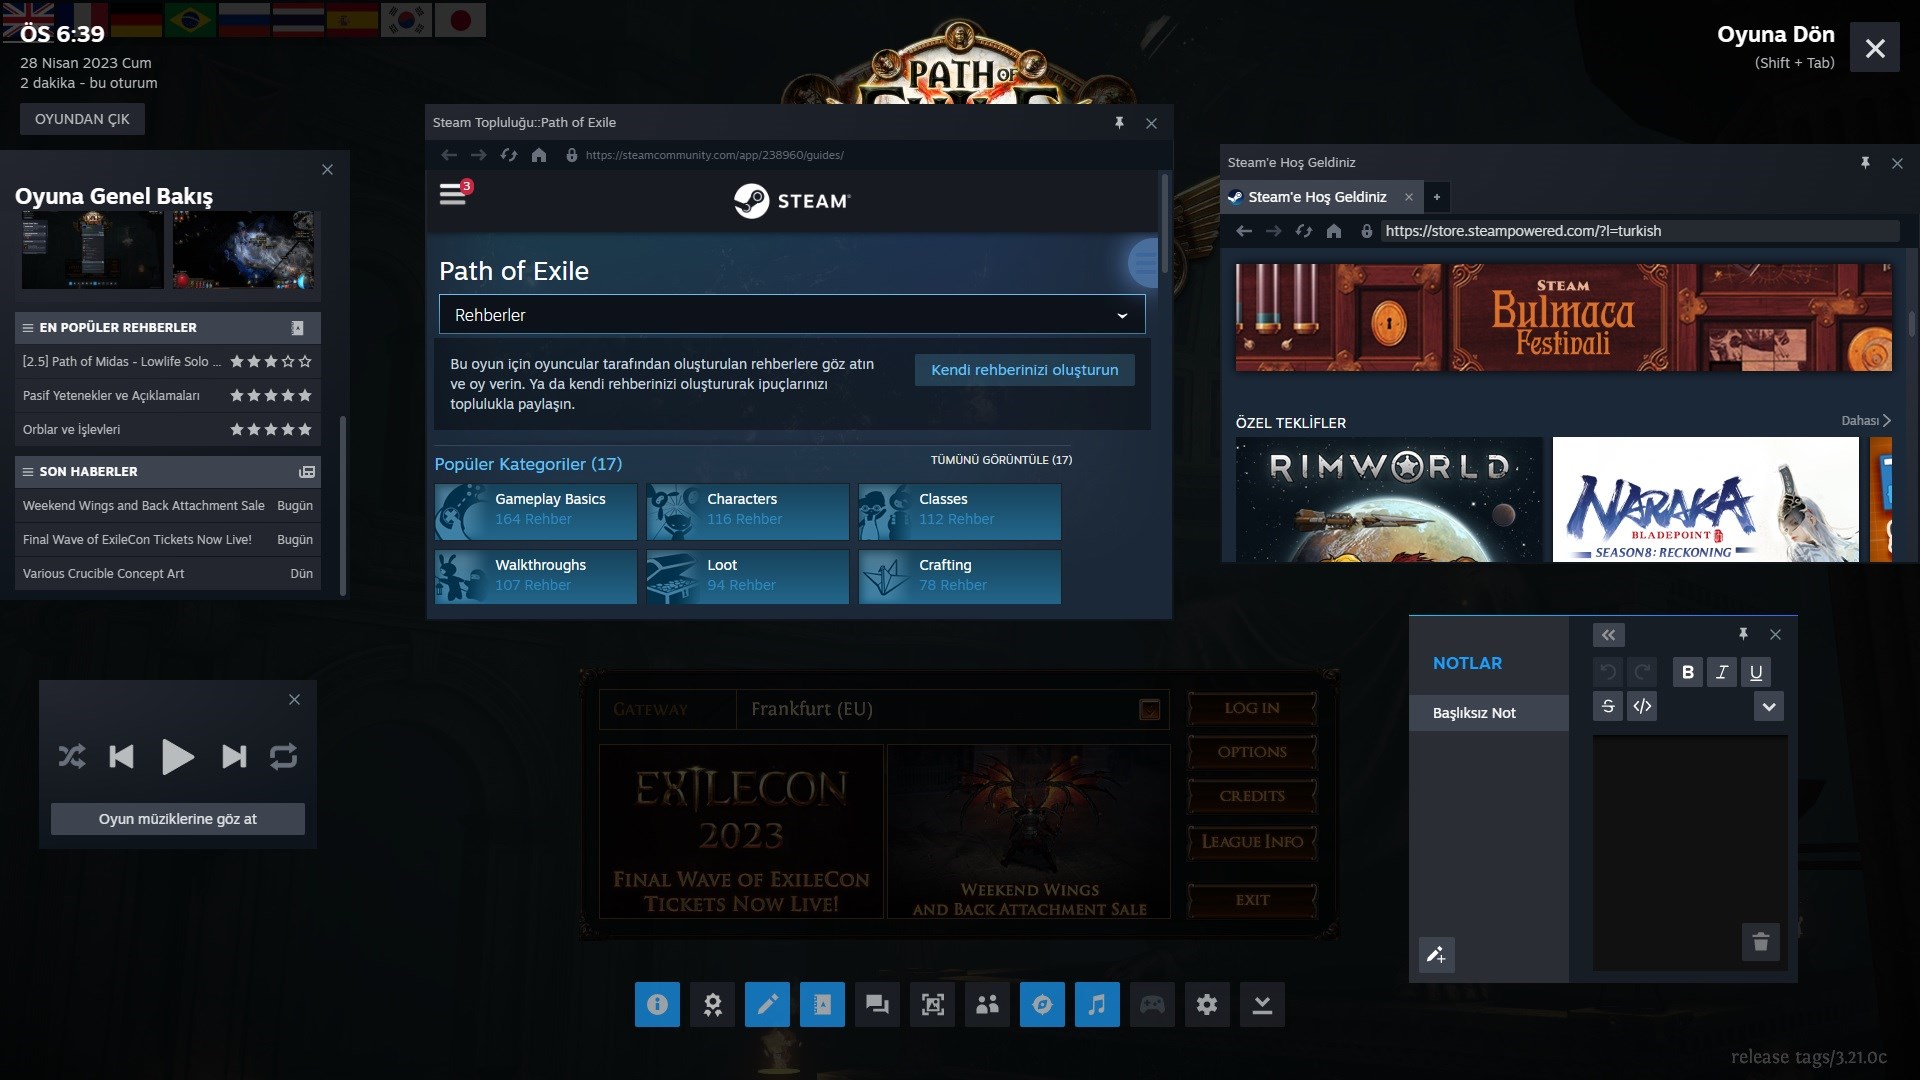Open the game info overlay panel icon
This screenshot has height=1080, width=1920.
pos(657,1004)
